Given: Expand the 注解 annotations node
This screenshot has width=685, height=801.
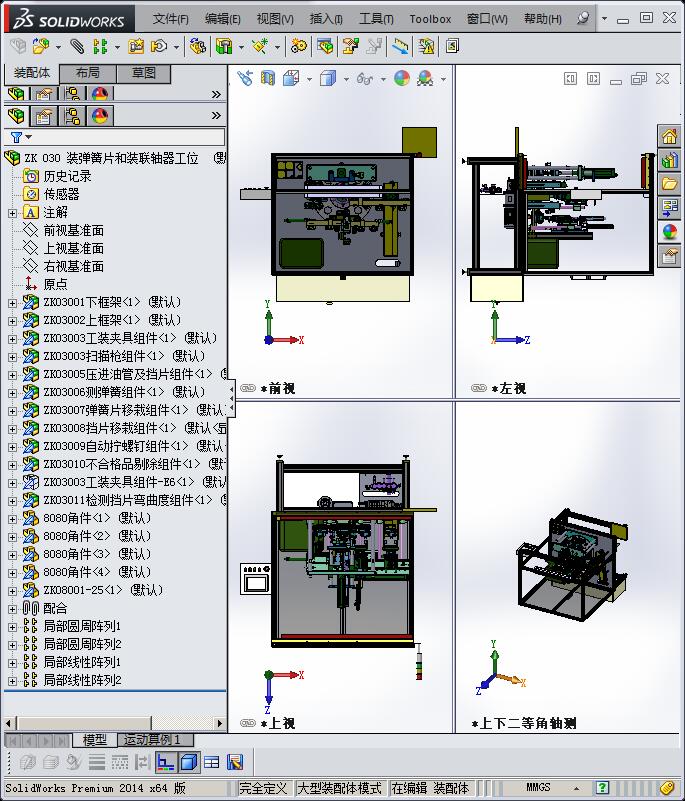Looking at the screenshot, I should point(12,213).
